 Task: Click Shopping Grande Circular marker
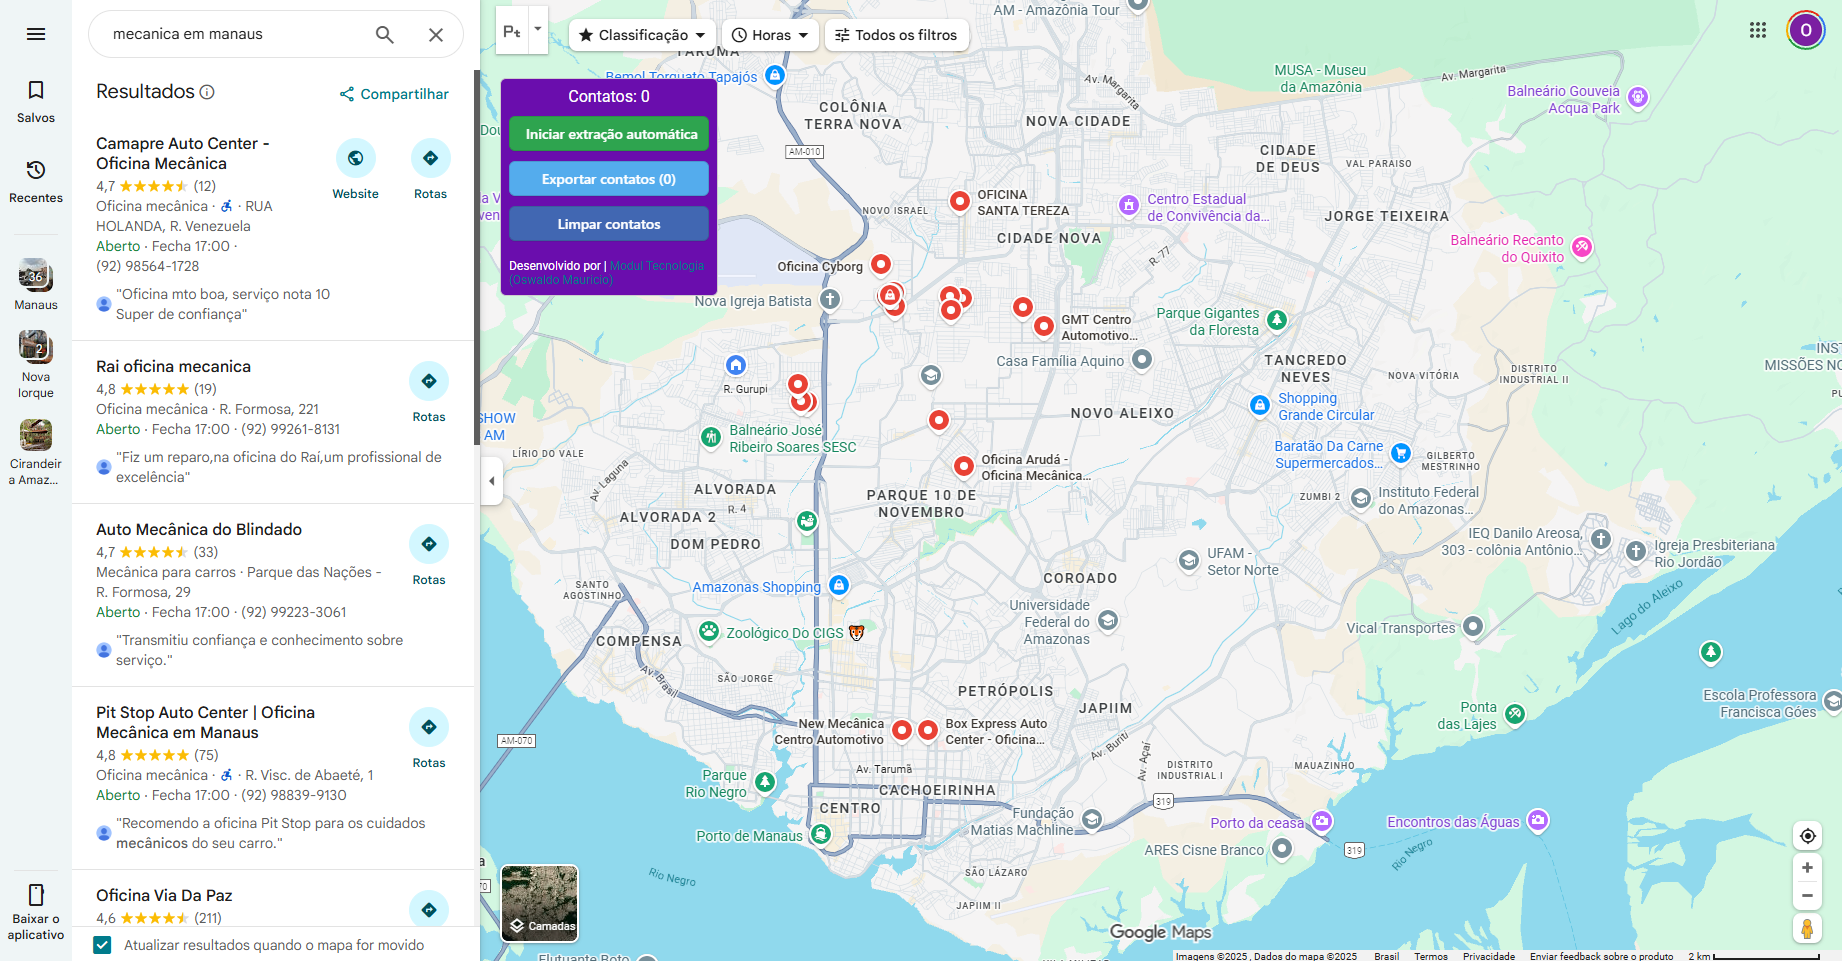click(1260, 405)
